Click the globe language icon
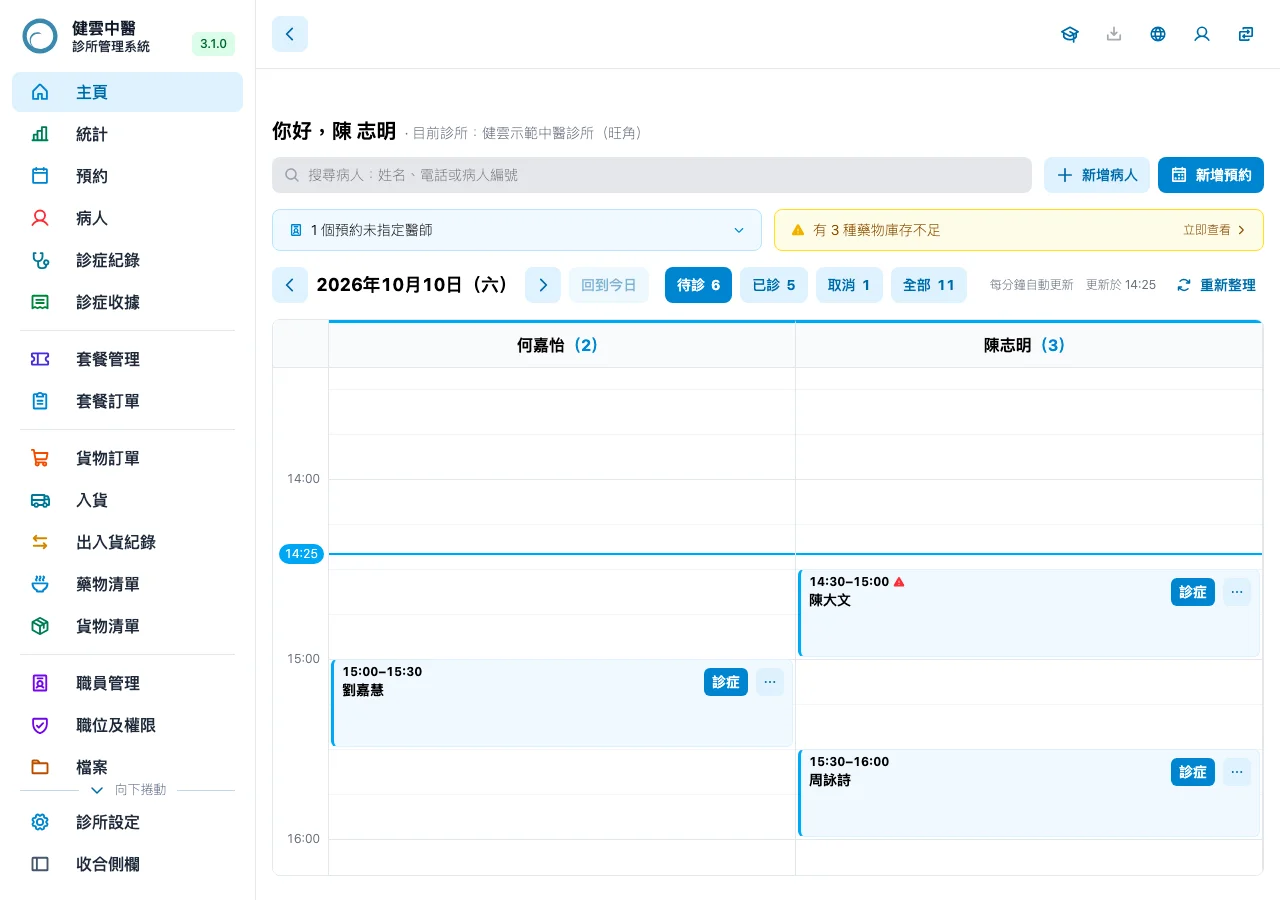The image size is (1280, 900). coord(1158,34)
